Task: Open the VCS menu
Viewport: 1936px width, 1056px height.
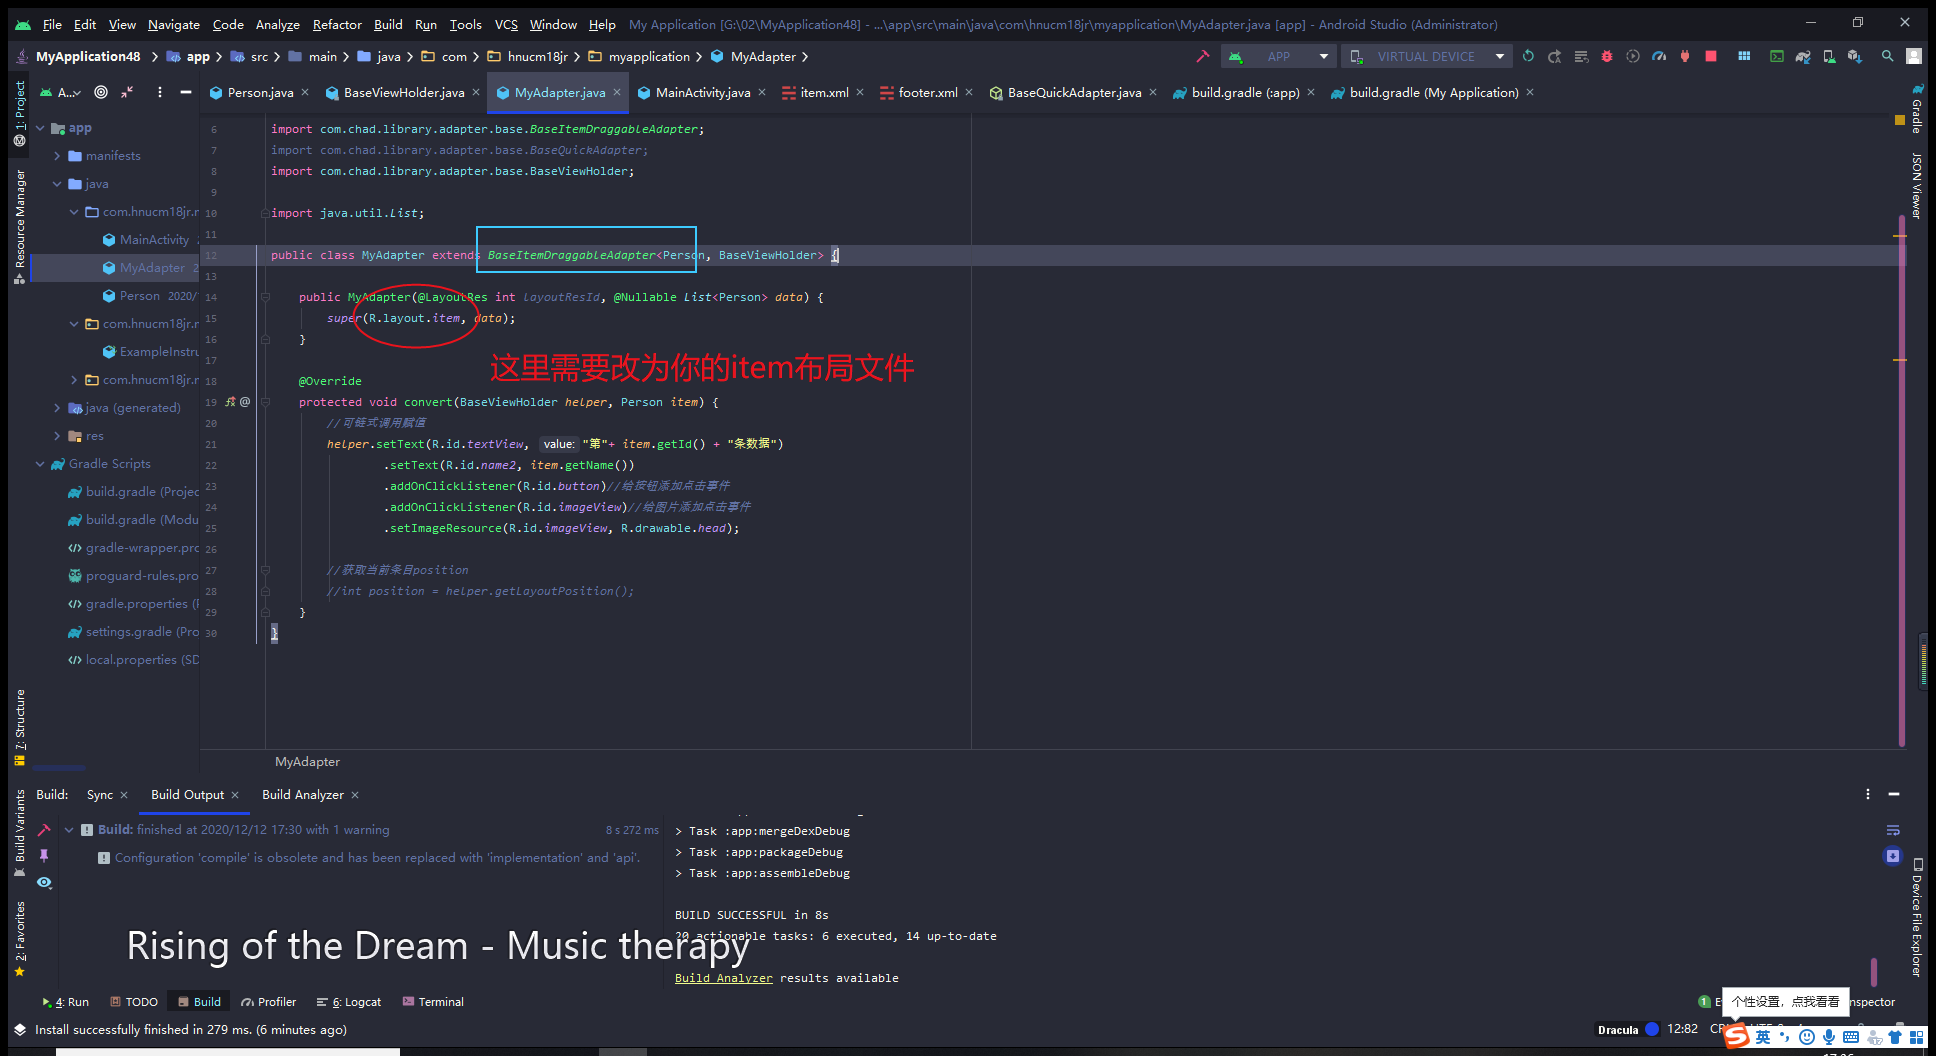Action: click(x=506, y=24)
